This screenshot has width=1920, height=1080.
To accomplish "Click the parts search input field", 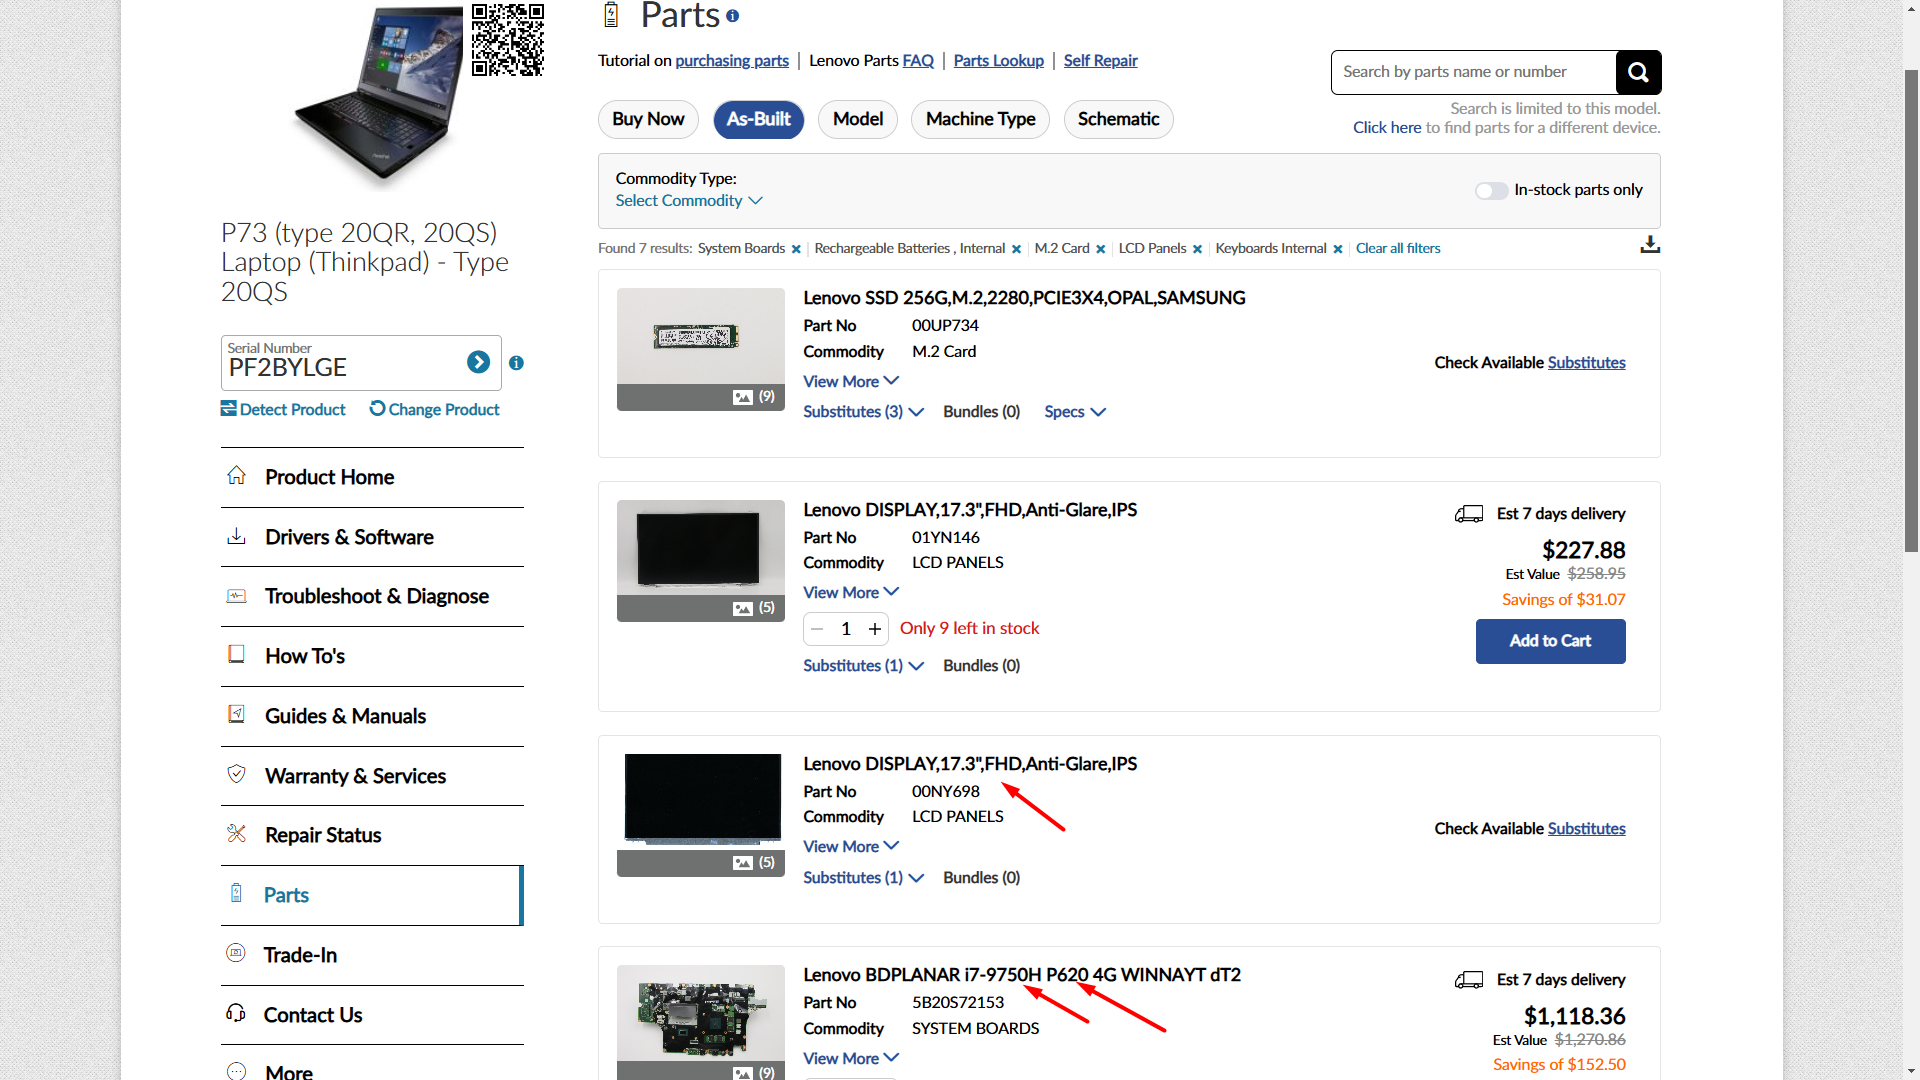I will [1473, 72].
